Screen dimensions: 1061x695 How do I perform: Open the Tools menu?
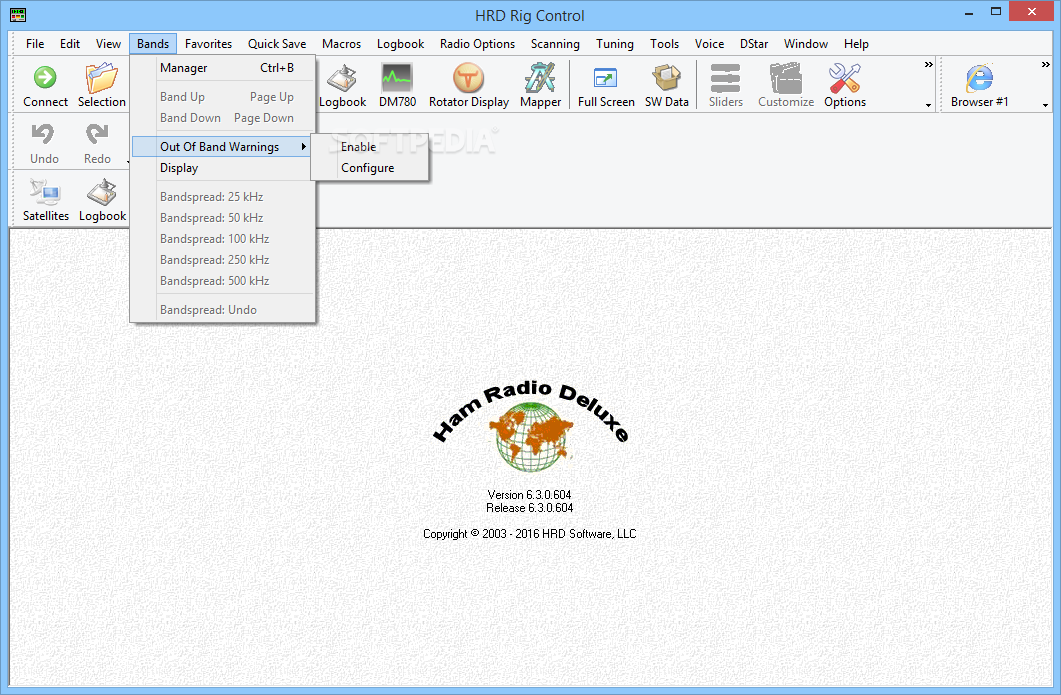click(664, 43)
